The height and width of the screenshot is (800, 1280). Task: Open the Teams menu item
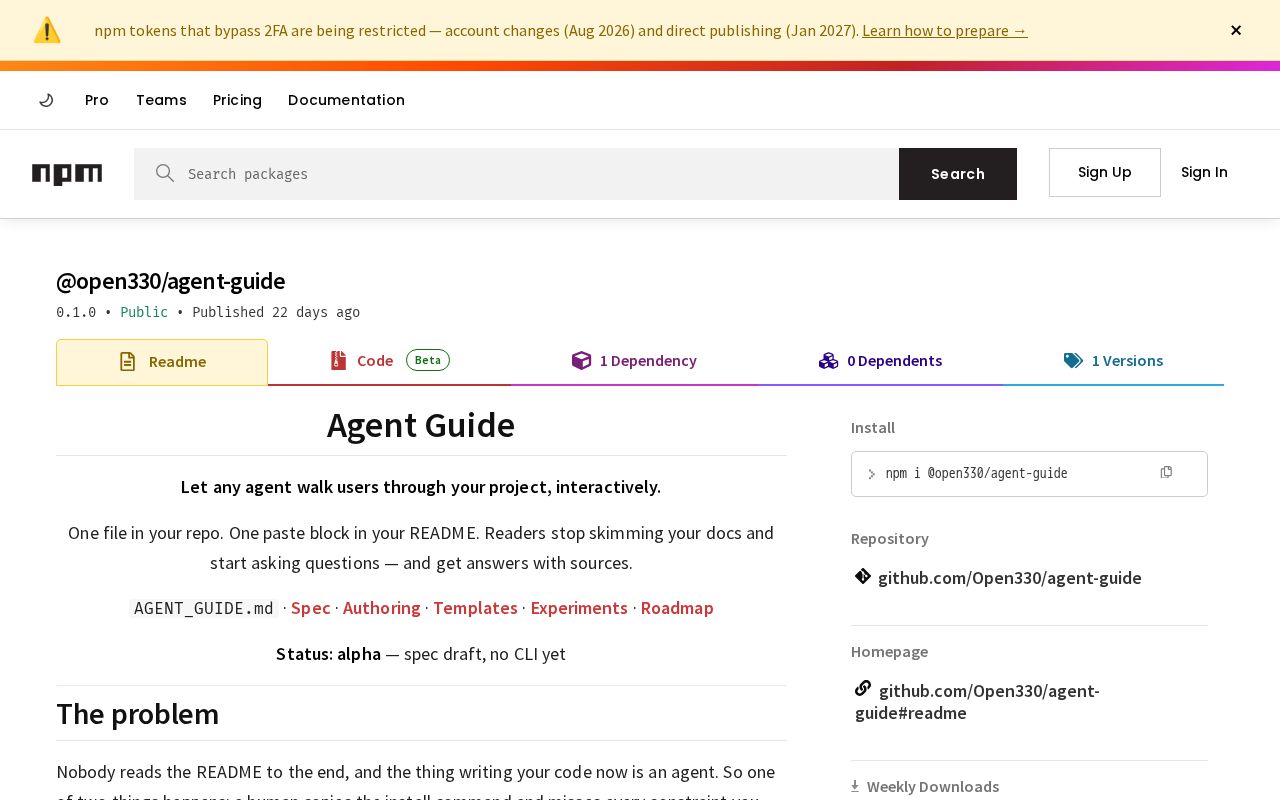tap(161, 100)
